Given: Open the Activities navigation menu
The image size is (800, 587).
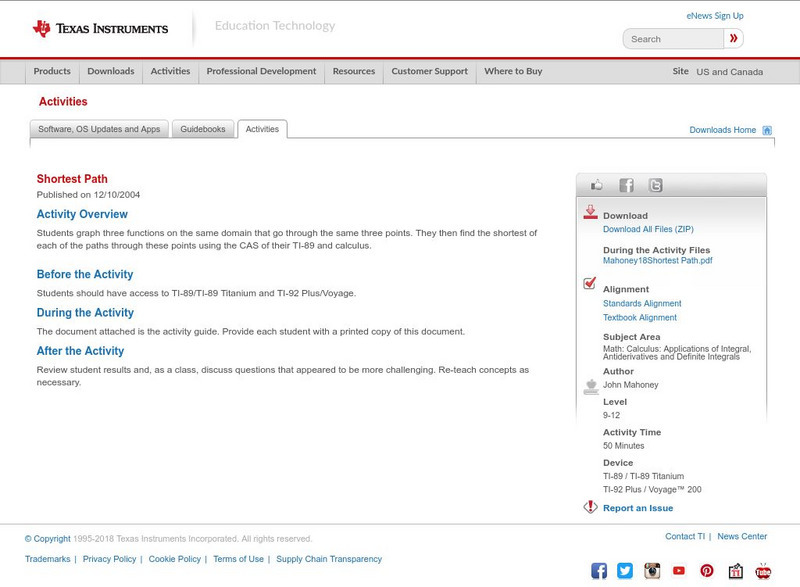Looking at the screenshot, I should (170, 71).
